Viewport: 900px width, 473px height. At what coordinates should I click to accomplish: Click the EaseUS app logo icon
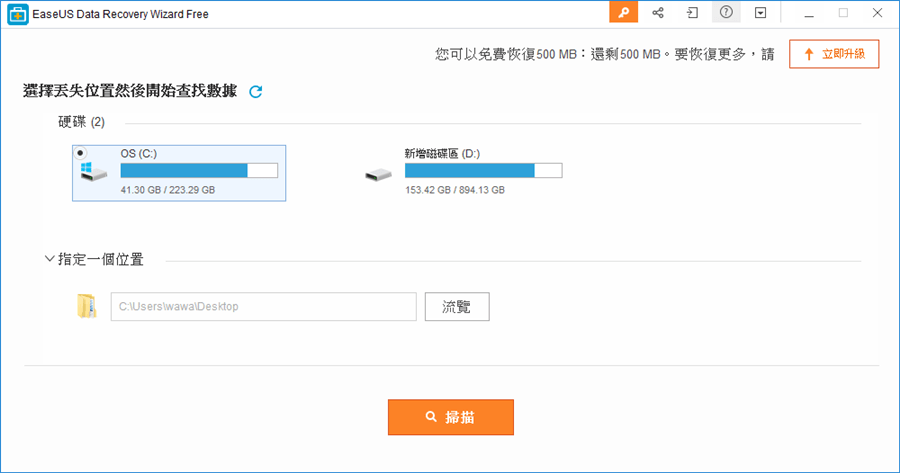coord(17,14)
